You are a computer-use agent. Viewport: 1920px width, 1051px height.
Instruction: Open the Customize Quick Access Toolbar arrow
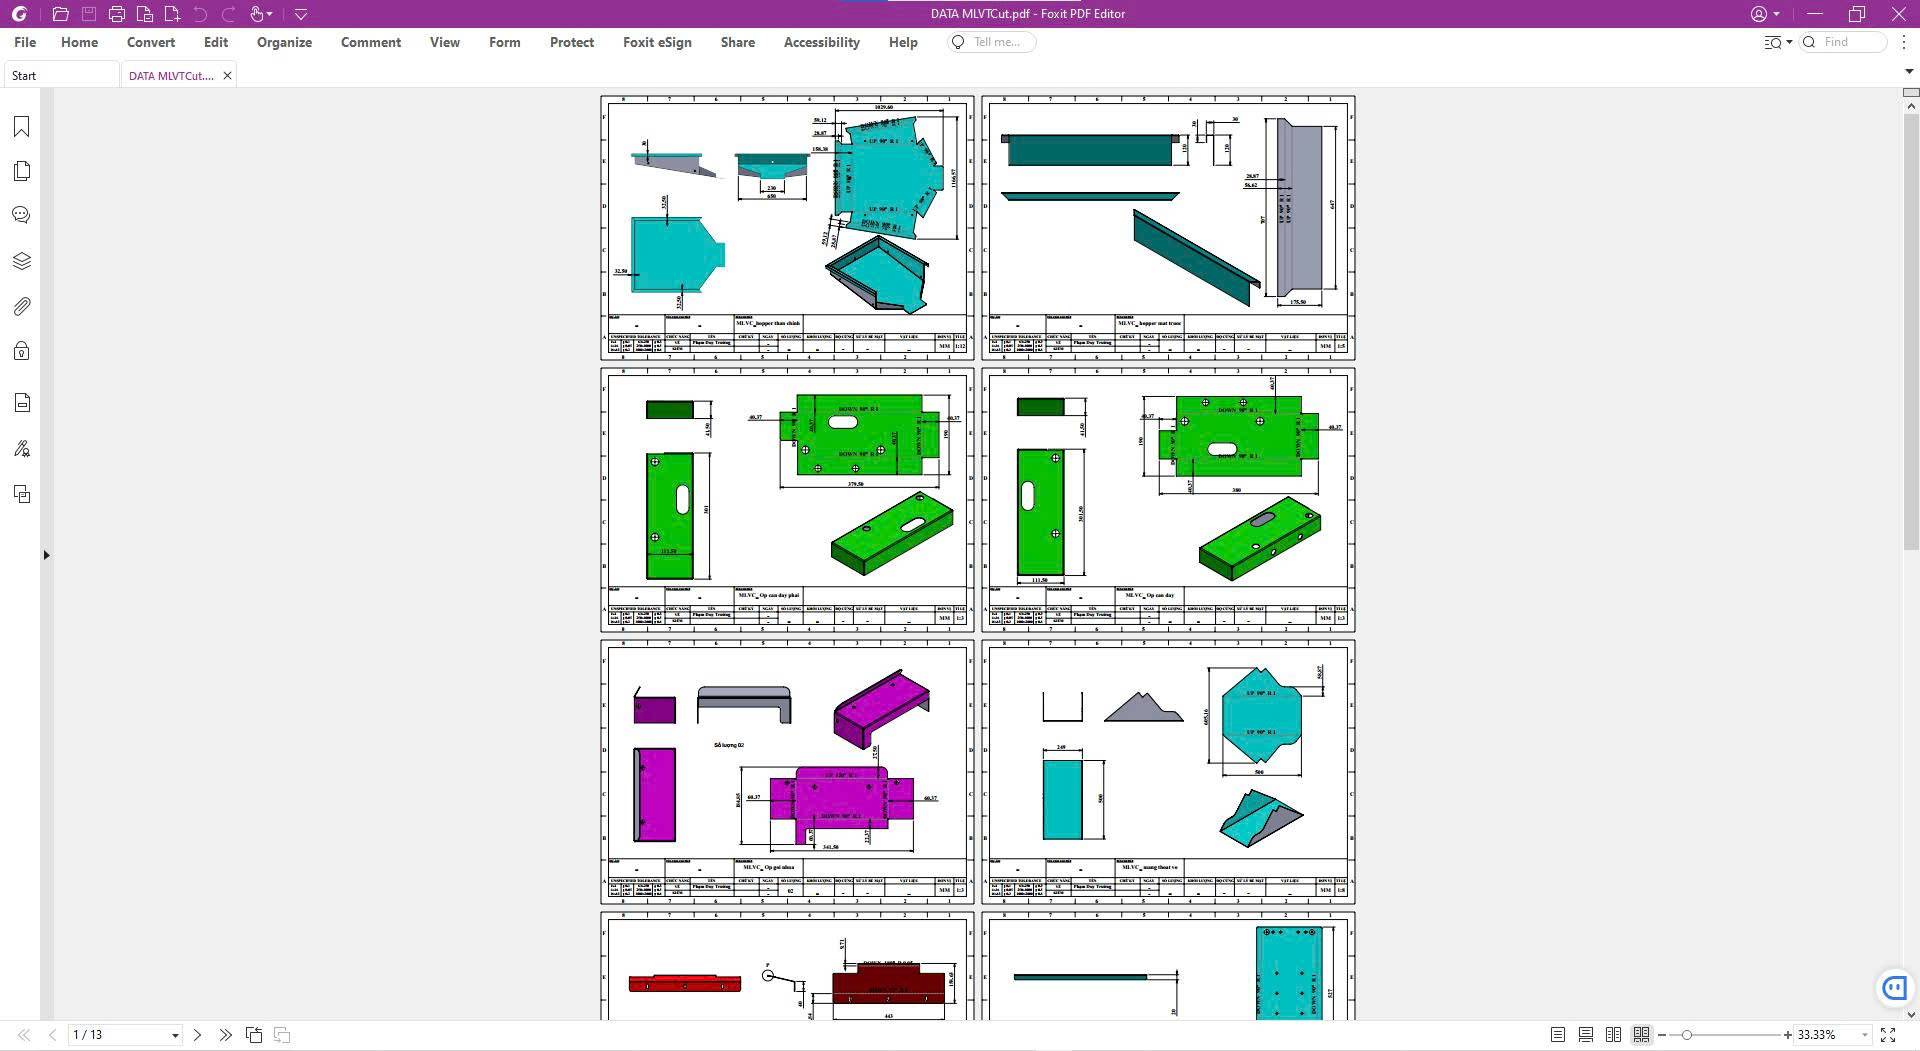301,14
